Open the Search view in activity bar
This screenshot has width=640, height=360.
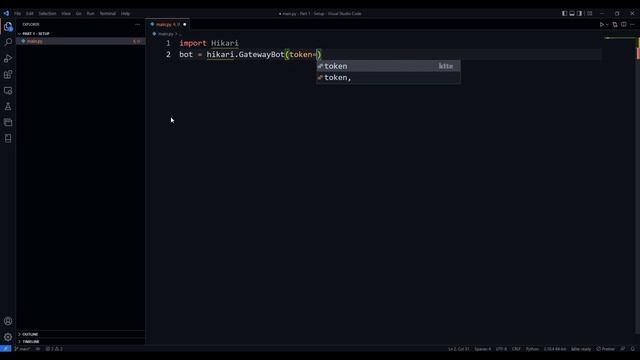click(x=8, y=42)
